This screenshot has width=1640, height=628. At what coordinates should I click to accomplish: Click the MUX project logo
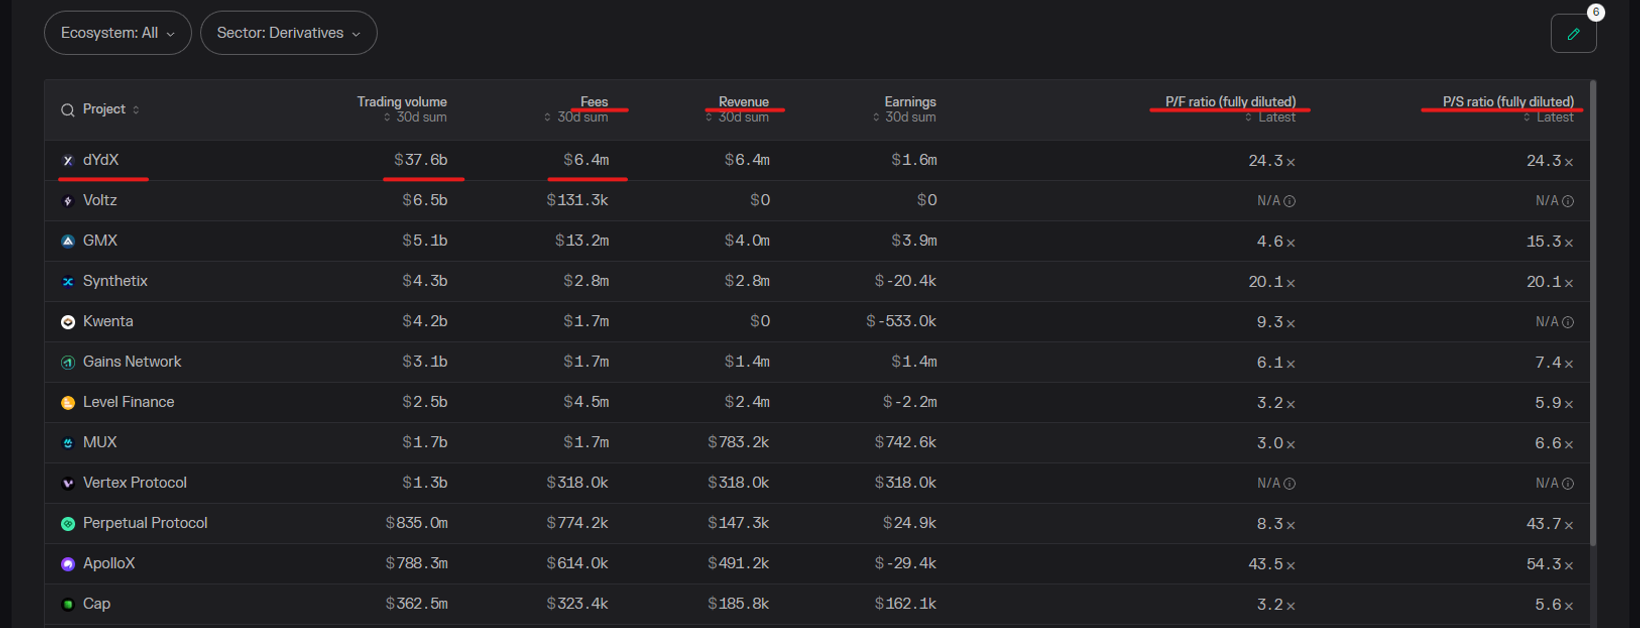click(68, 443)
